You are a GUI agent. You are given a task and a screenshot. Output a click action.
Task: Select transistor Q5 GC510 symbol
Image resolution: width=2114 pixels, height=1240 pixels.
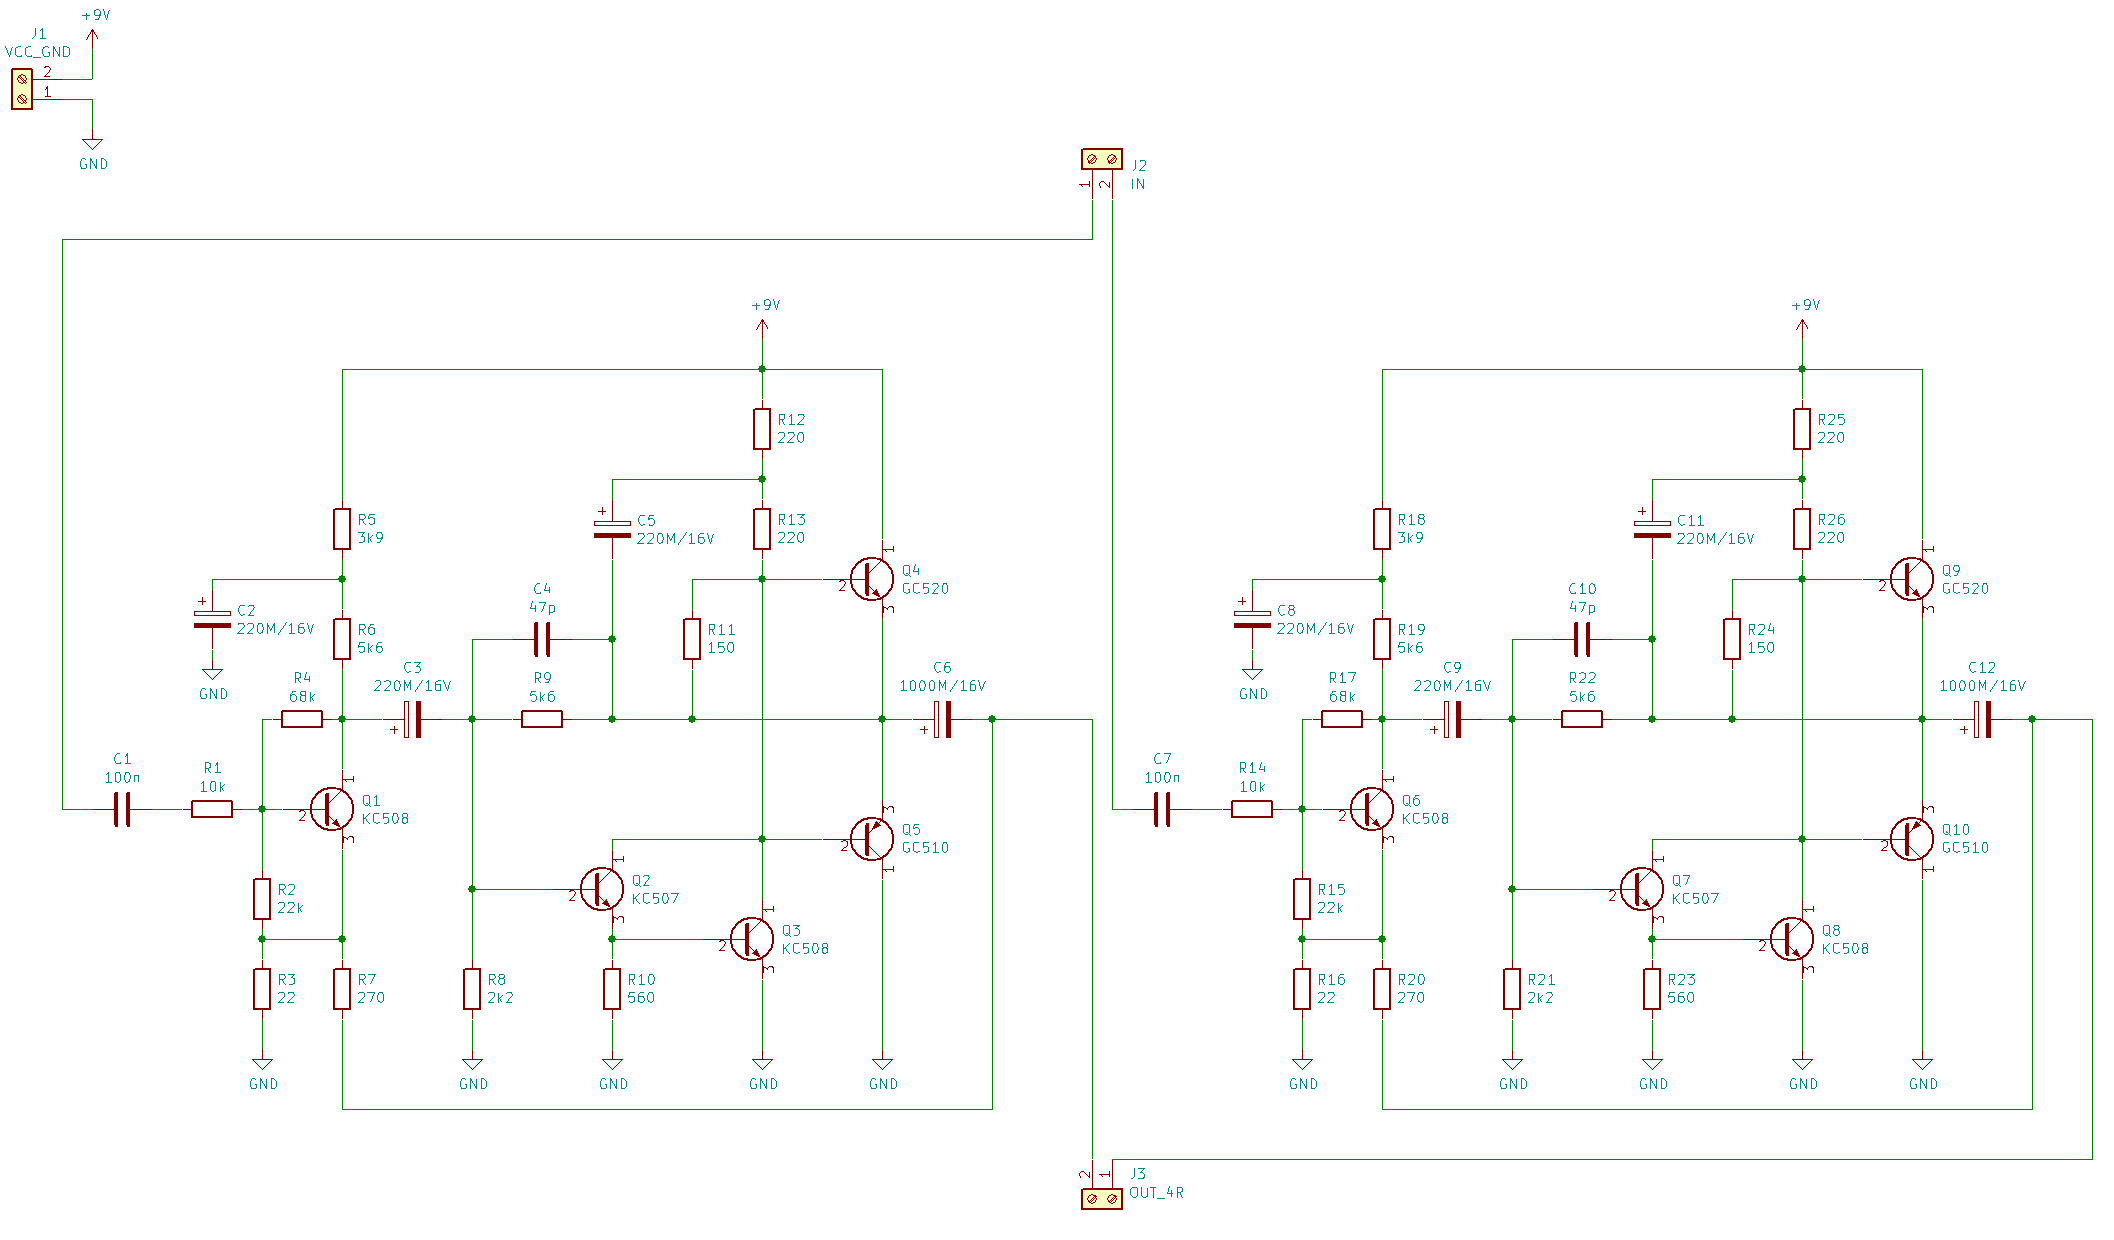click(x=872, y=839)
